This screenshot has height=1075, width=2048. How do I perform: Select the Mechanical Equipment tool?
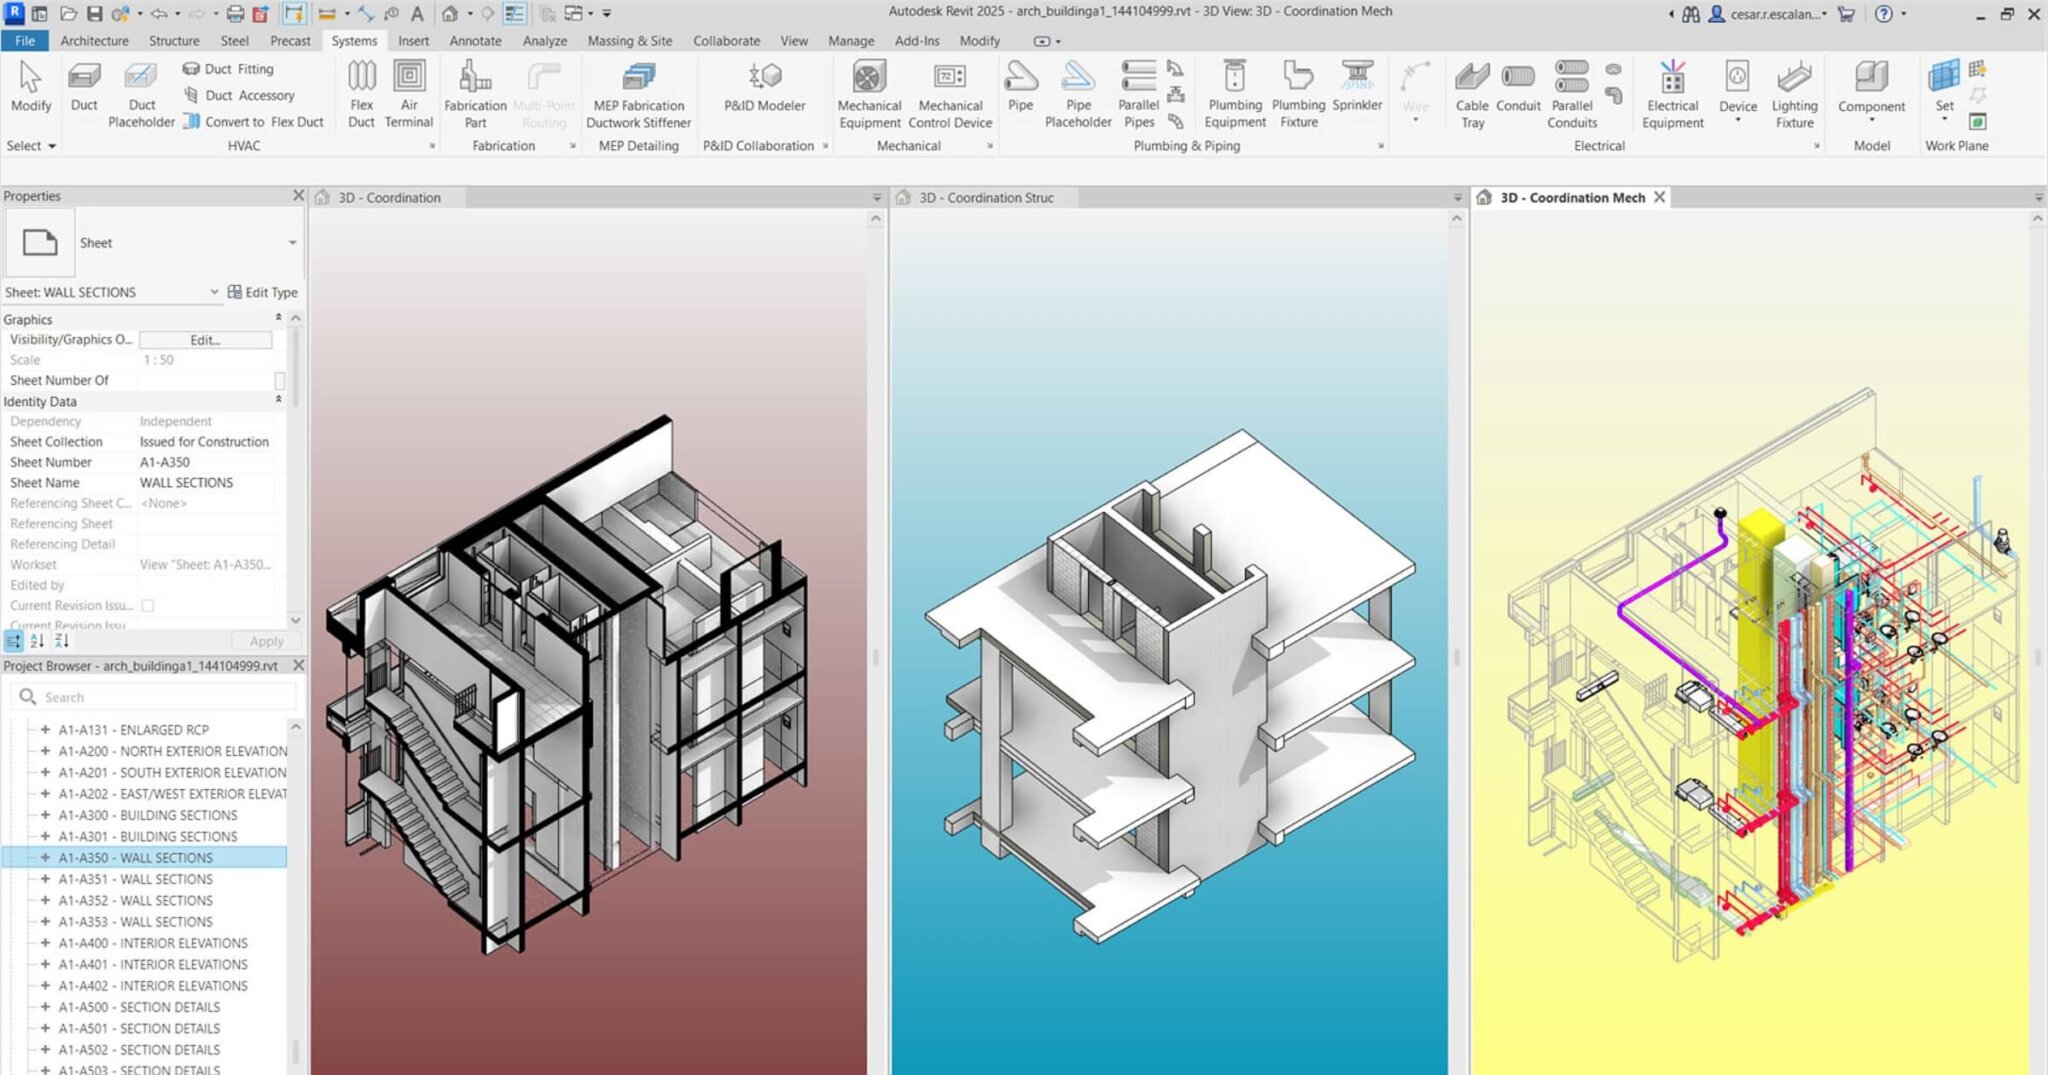868,90
